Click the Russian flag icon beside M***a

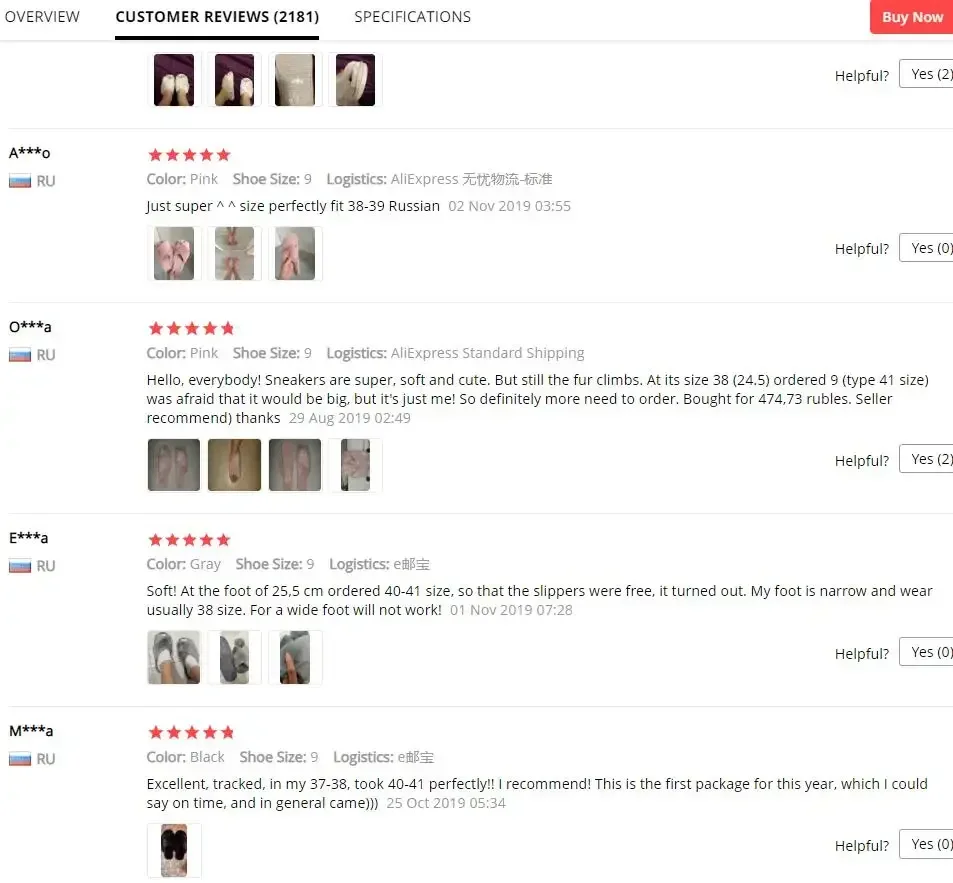(19, 759)
